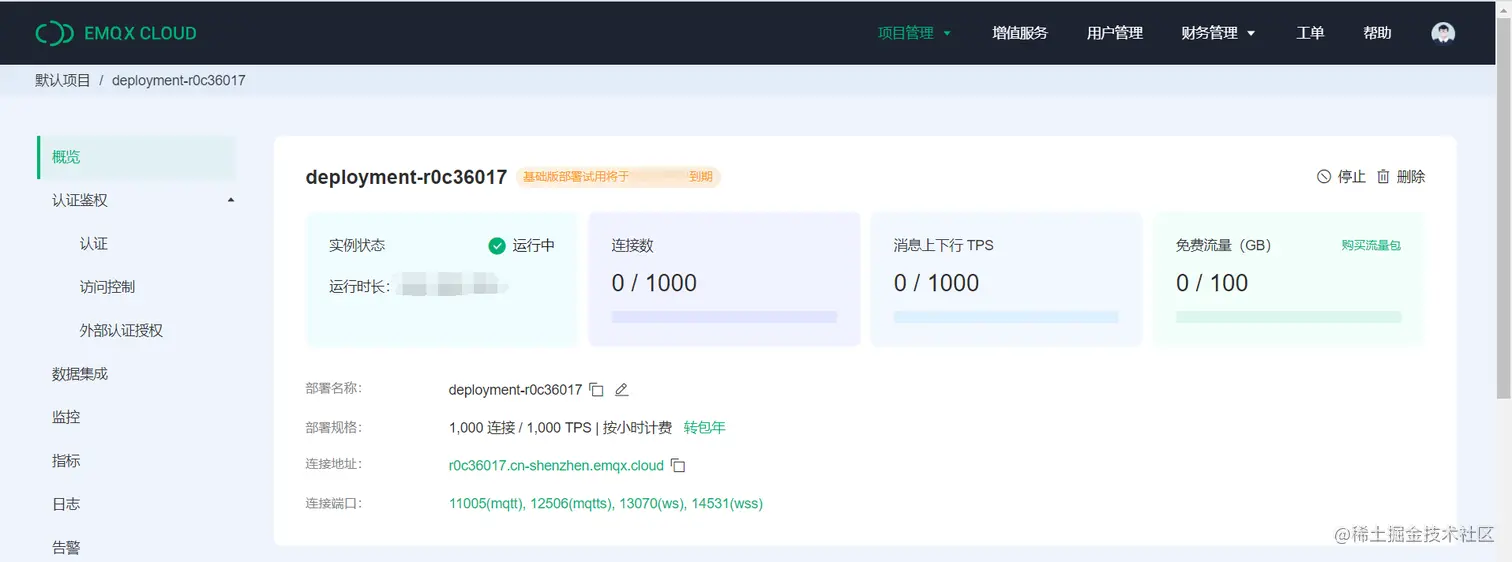Viewport: 1512px width, 562px height.
Task: Click the 消息上下行 TPS progress bar
Action: pos(1006,317)
